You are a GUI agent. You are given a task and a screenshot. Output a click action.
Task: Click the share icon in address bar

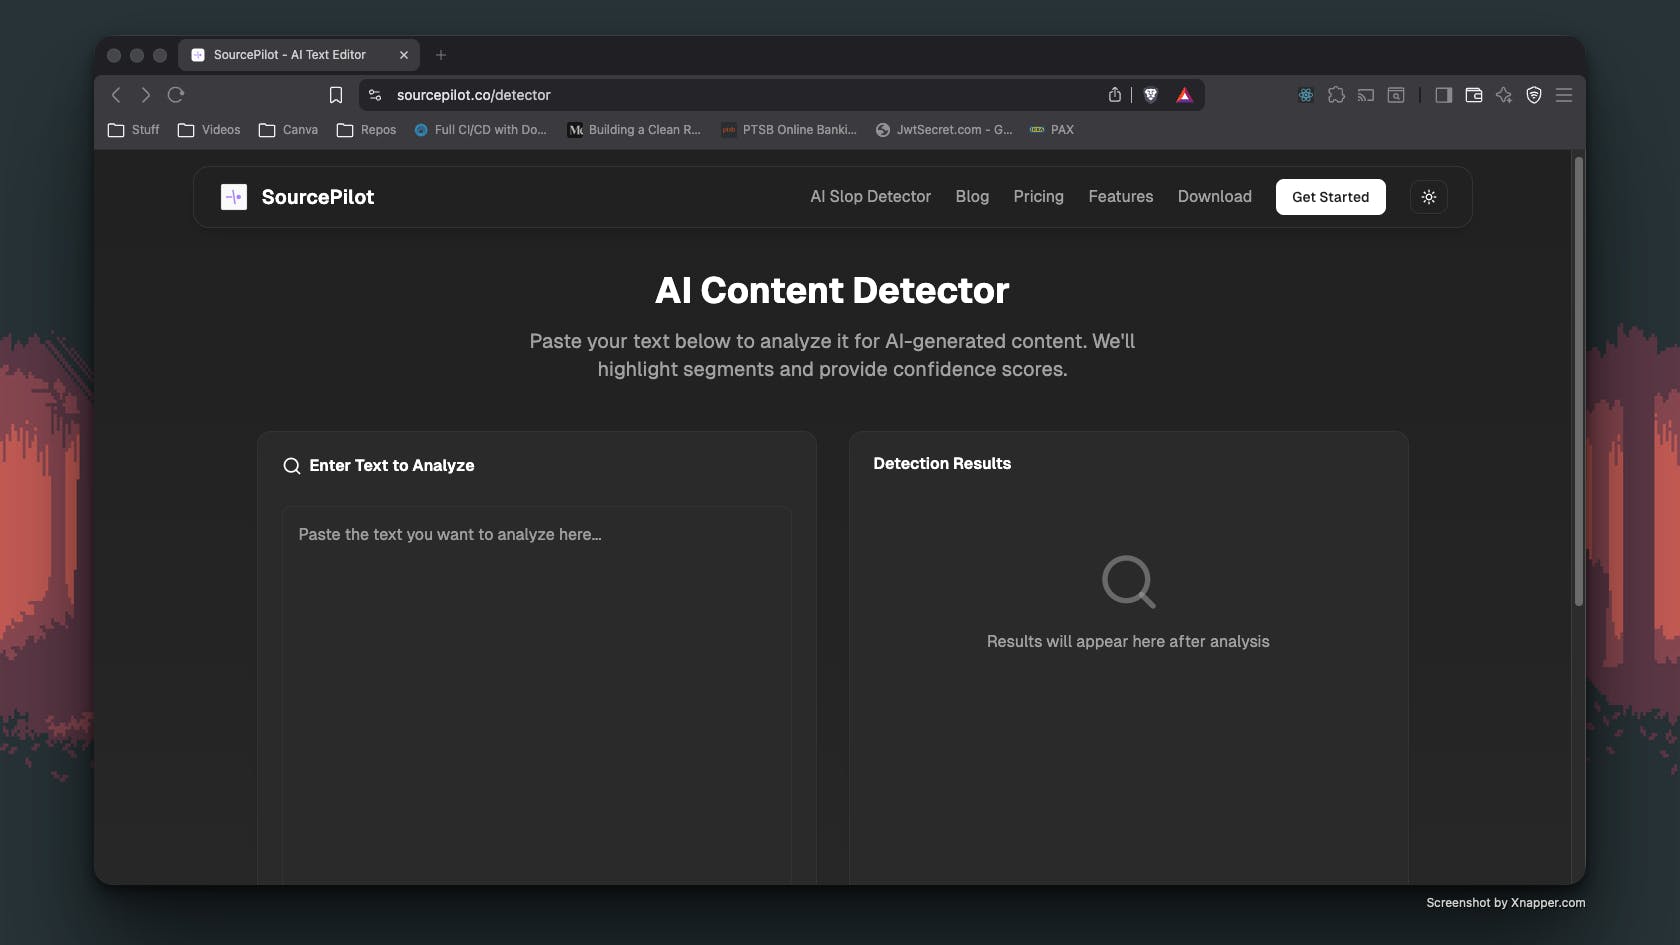tap(1115, 95)
